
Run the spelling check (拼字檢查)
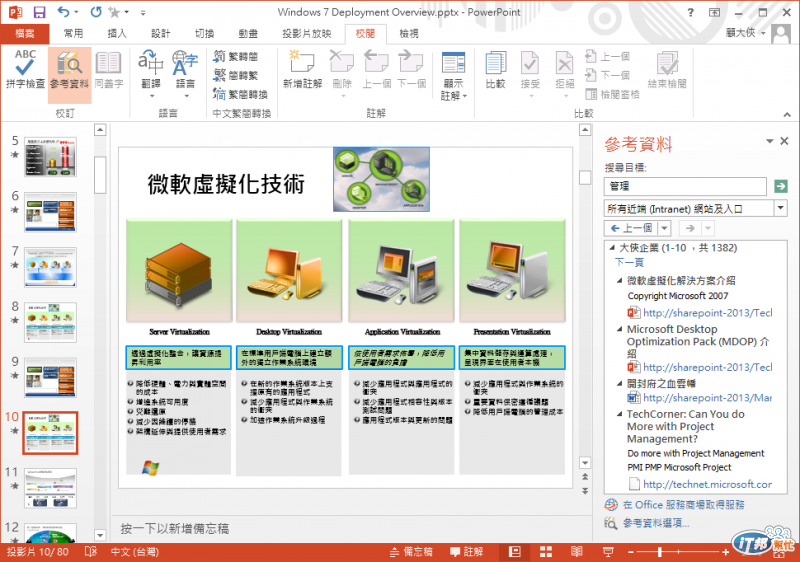pyautogui.click(x=25, y=69)
